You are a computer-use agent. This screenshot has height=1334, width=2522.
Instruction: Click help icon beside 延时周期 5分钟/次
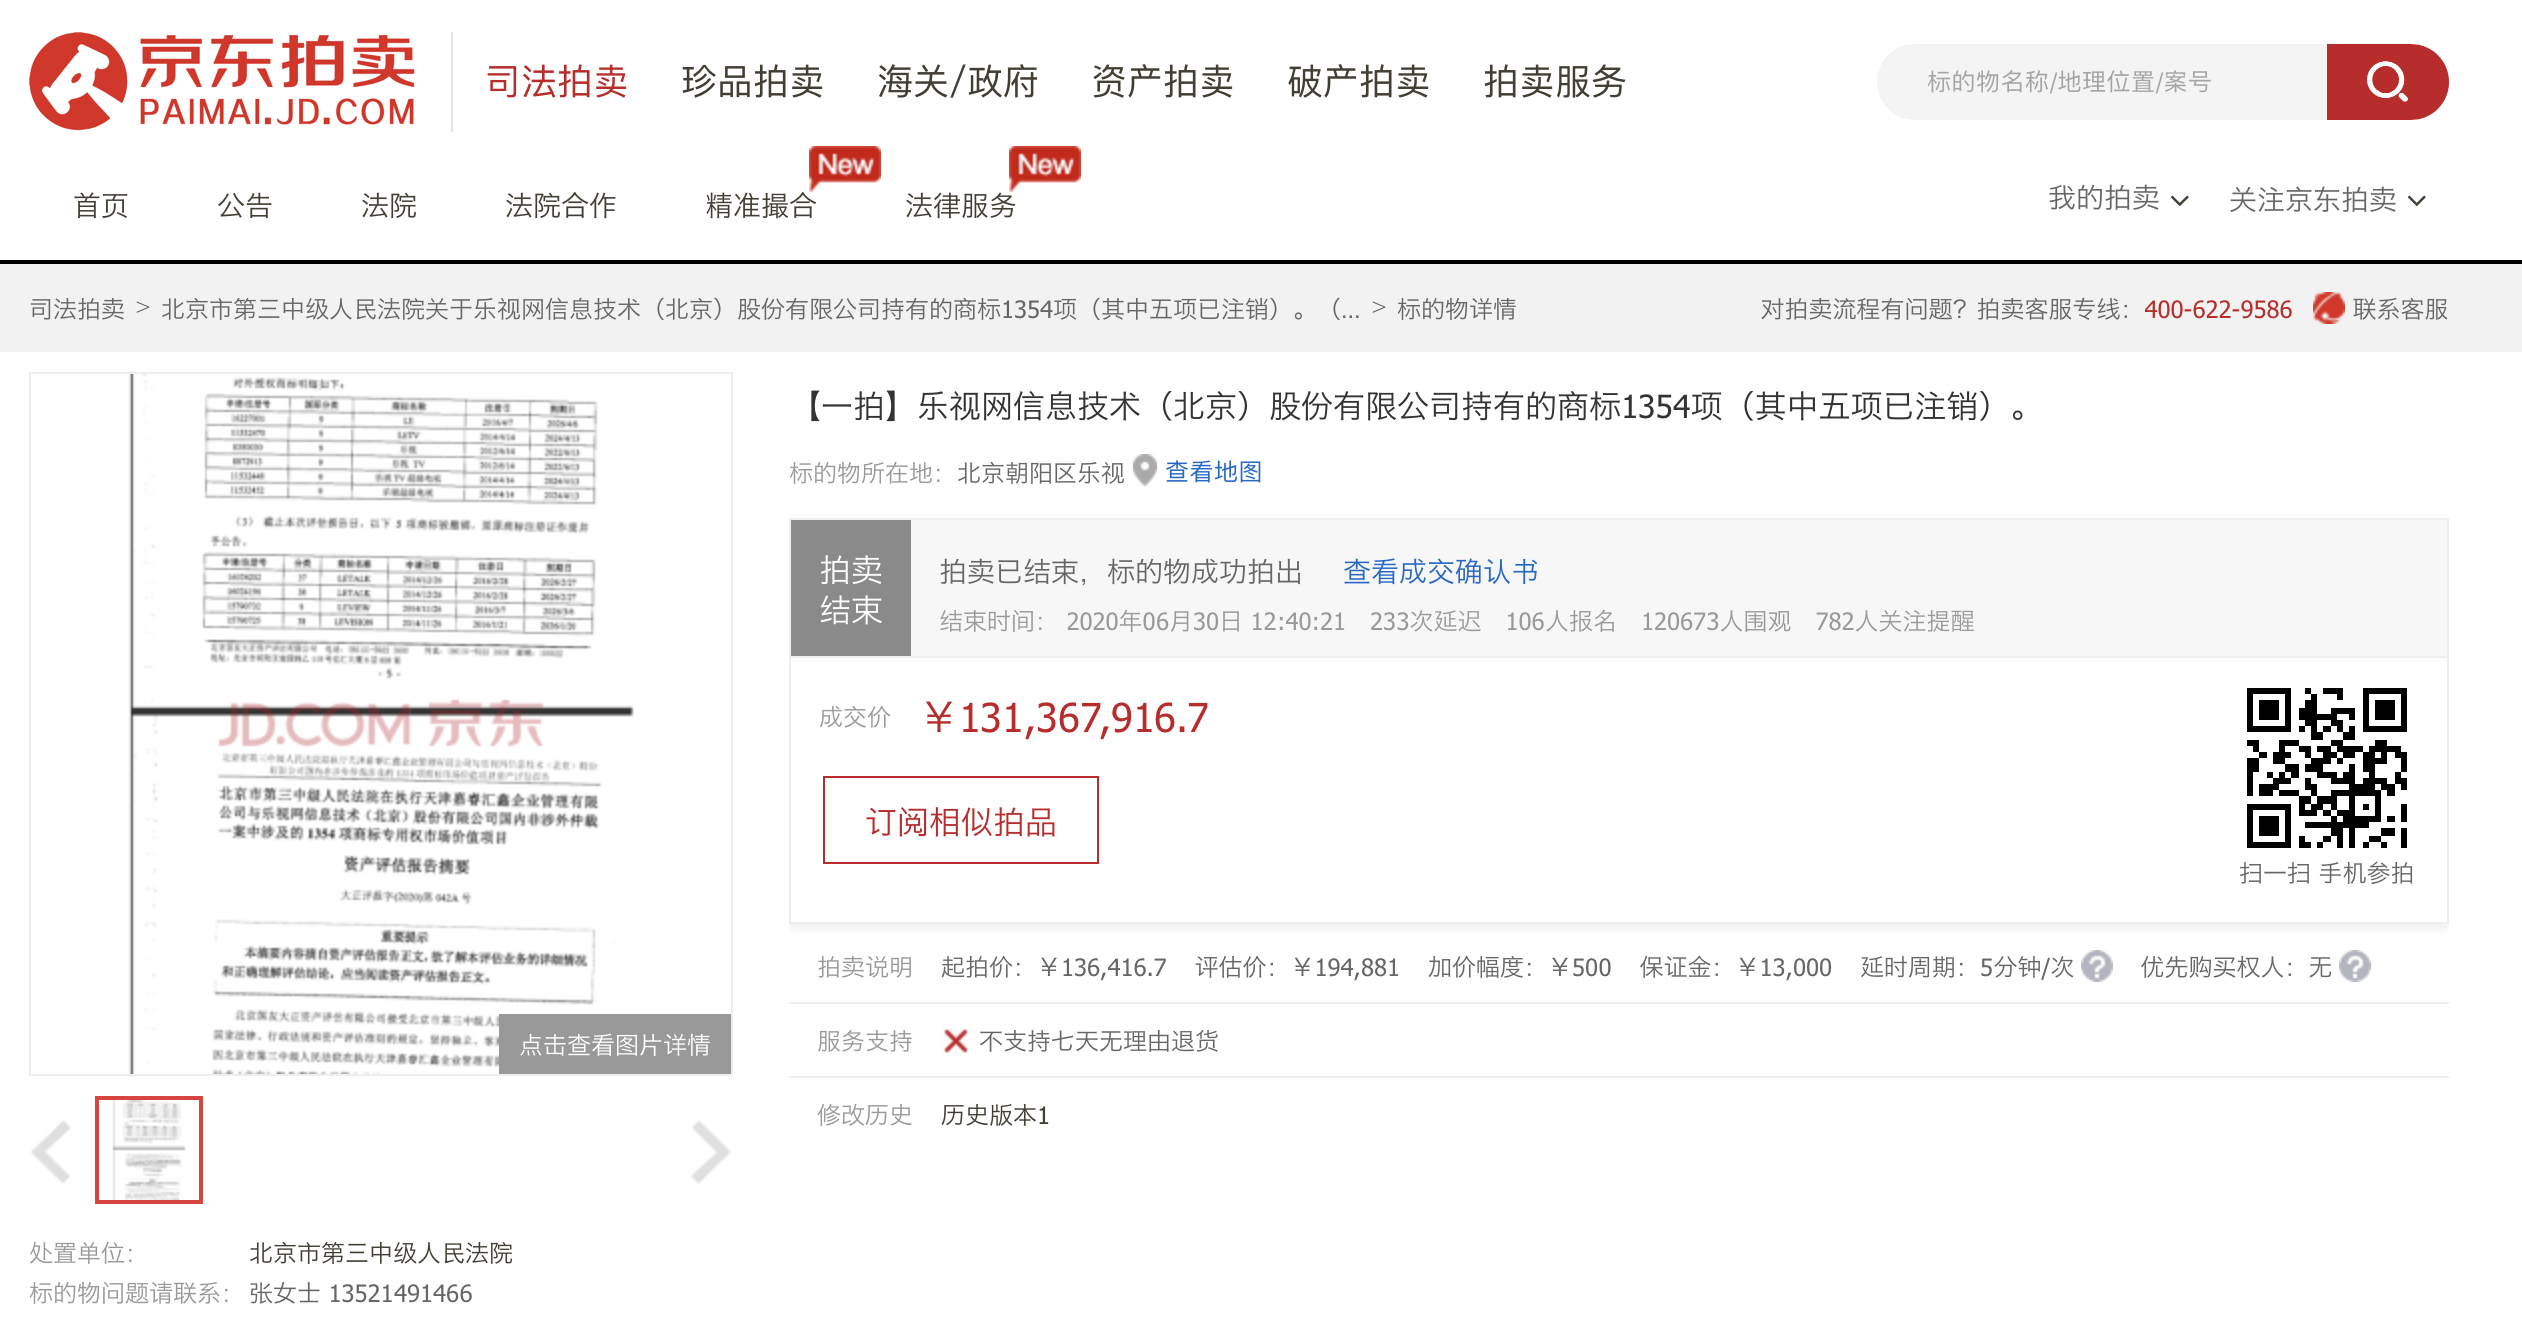point(2097,967)
